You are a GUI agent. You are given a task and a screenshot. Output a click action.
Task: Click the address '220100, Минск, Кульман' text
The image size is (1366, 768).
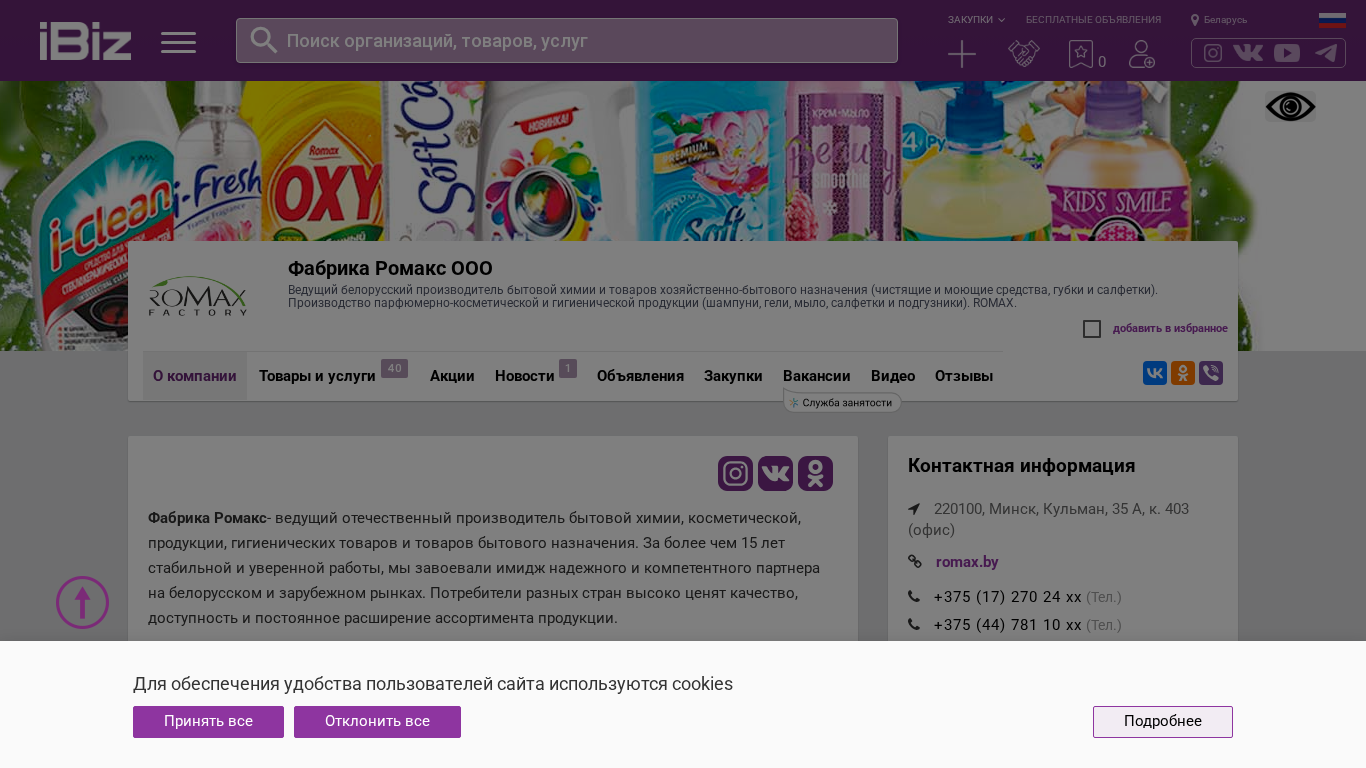(x=1048, y=519)
